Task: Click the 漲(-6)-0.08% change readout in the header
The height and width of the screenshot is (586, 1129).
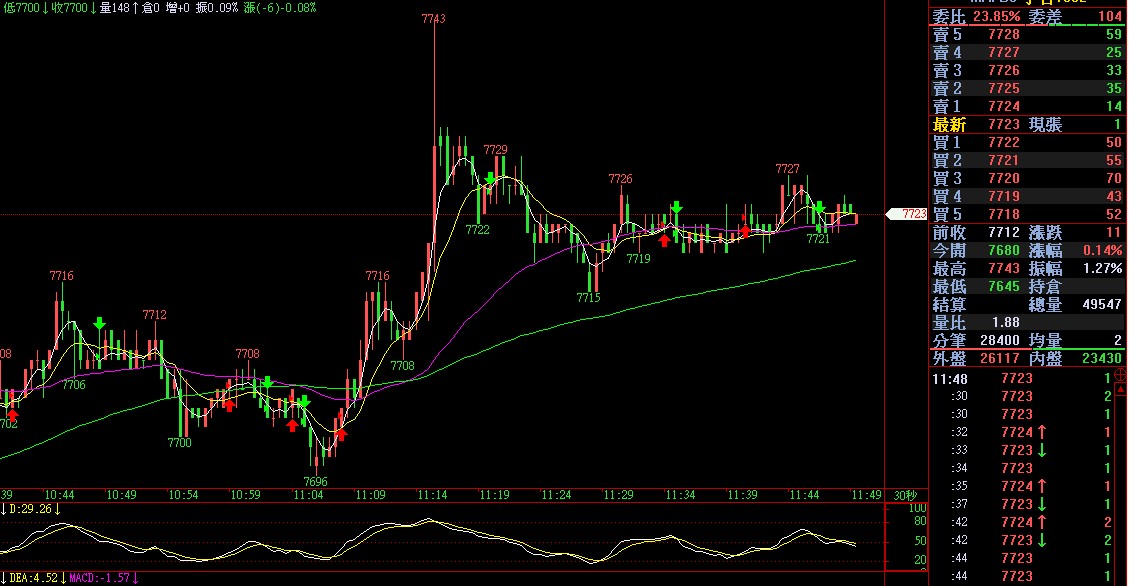Action: pyautogui.click(x=280, y=8)
